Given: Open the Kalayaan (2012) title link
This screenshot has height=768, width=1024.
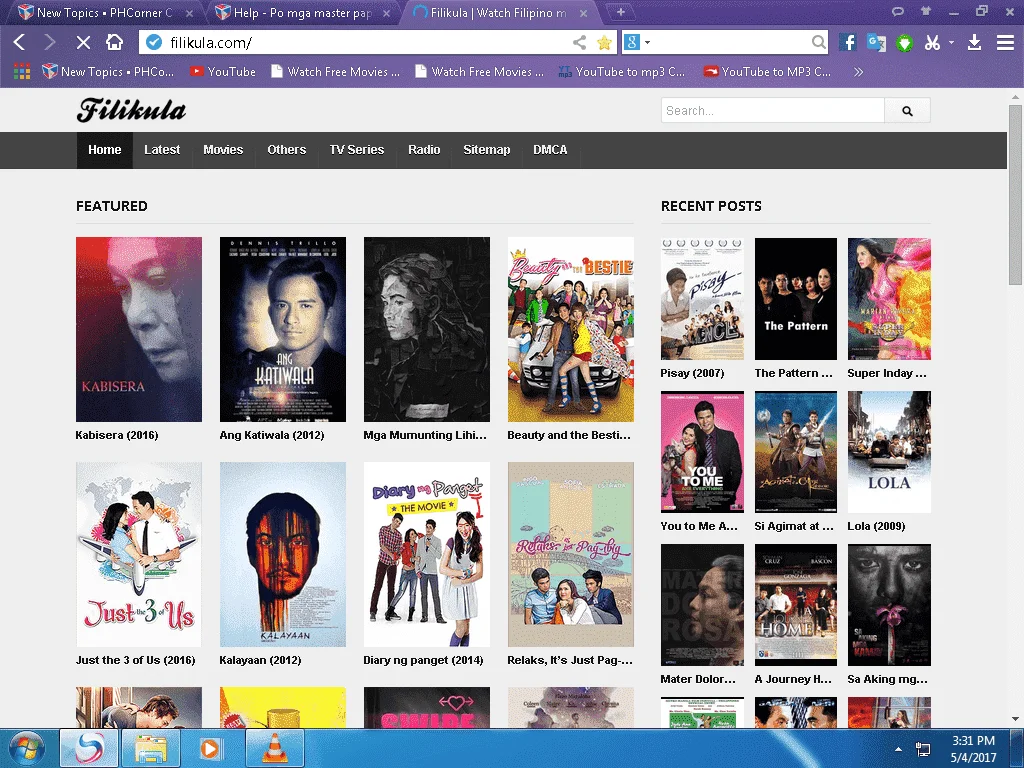Looking at the screenshot, I should pyautogui.click(x=260, y=660).
